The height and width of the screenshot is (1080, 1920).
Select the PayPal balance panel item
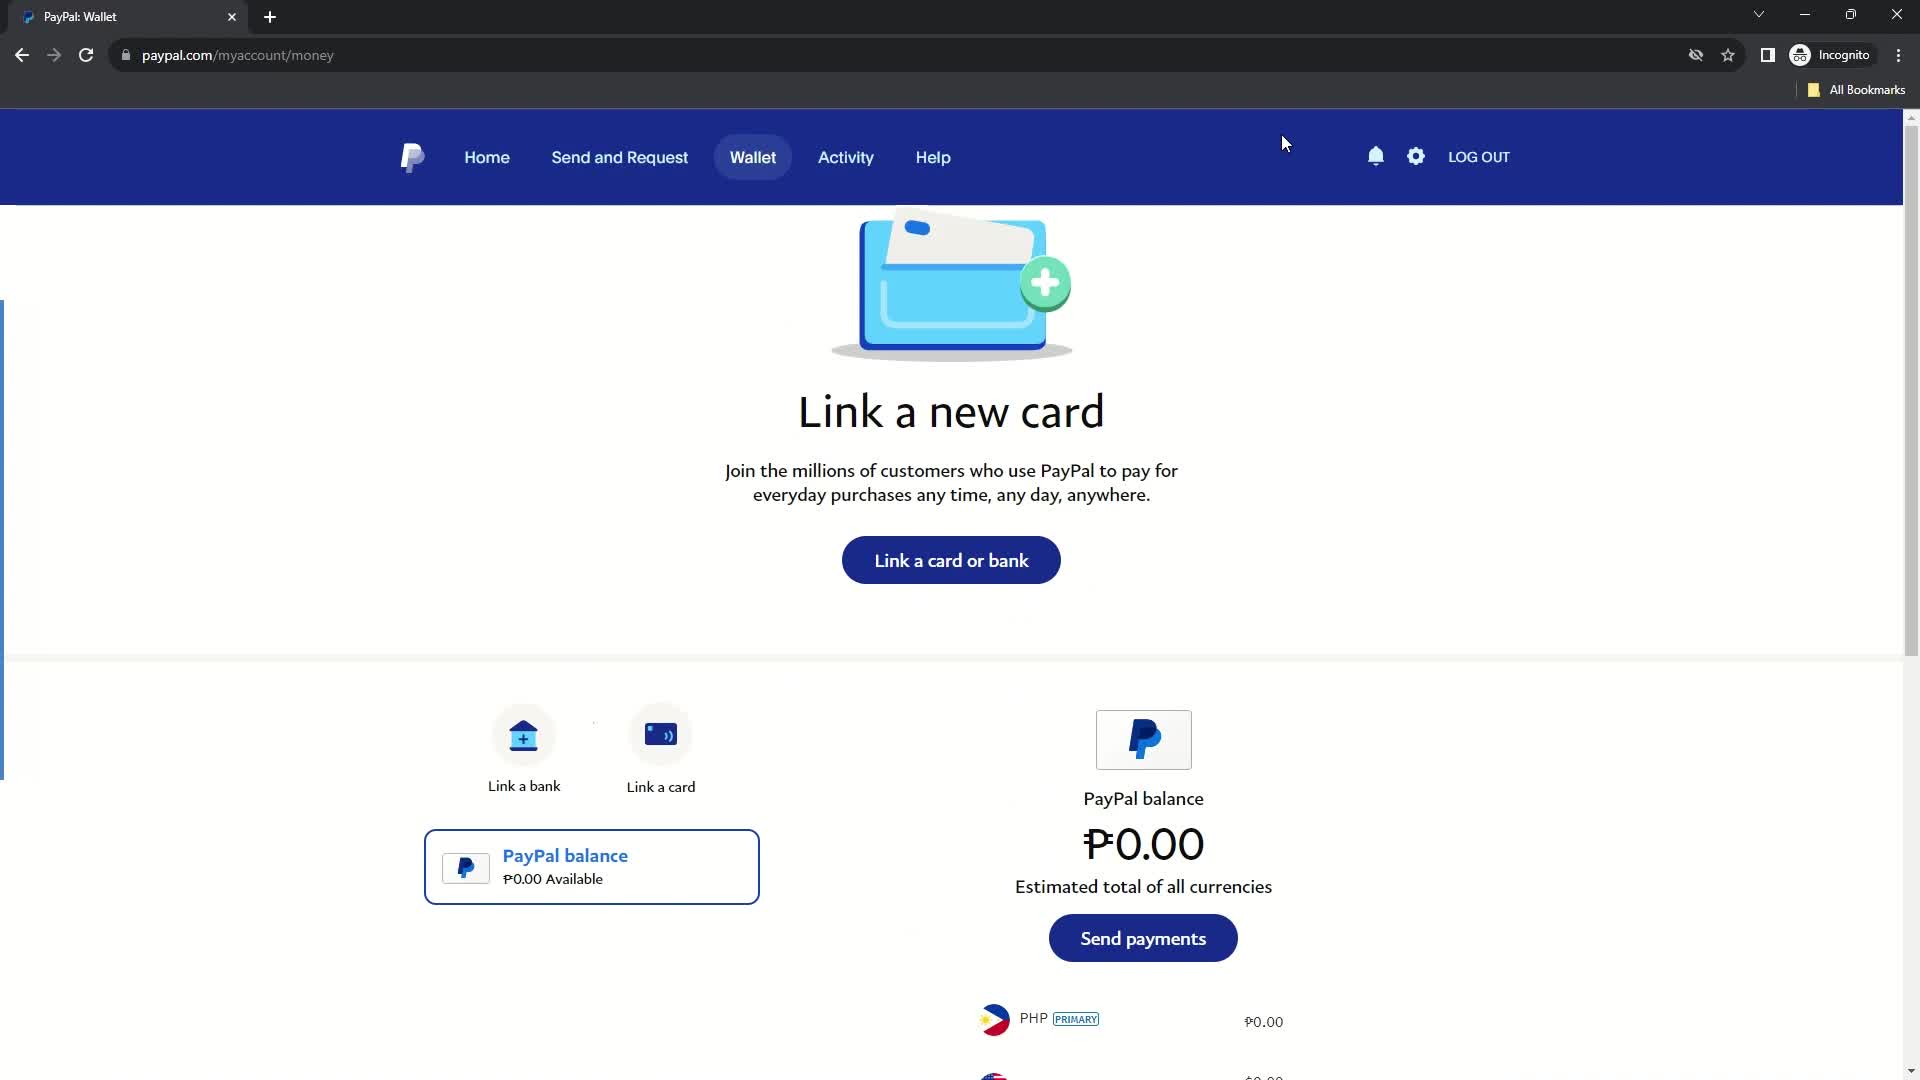(x=591, y=866)
